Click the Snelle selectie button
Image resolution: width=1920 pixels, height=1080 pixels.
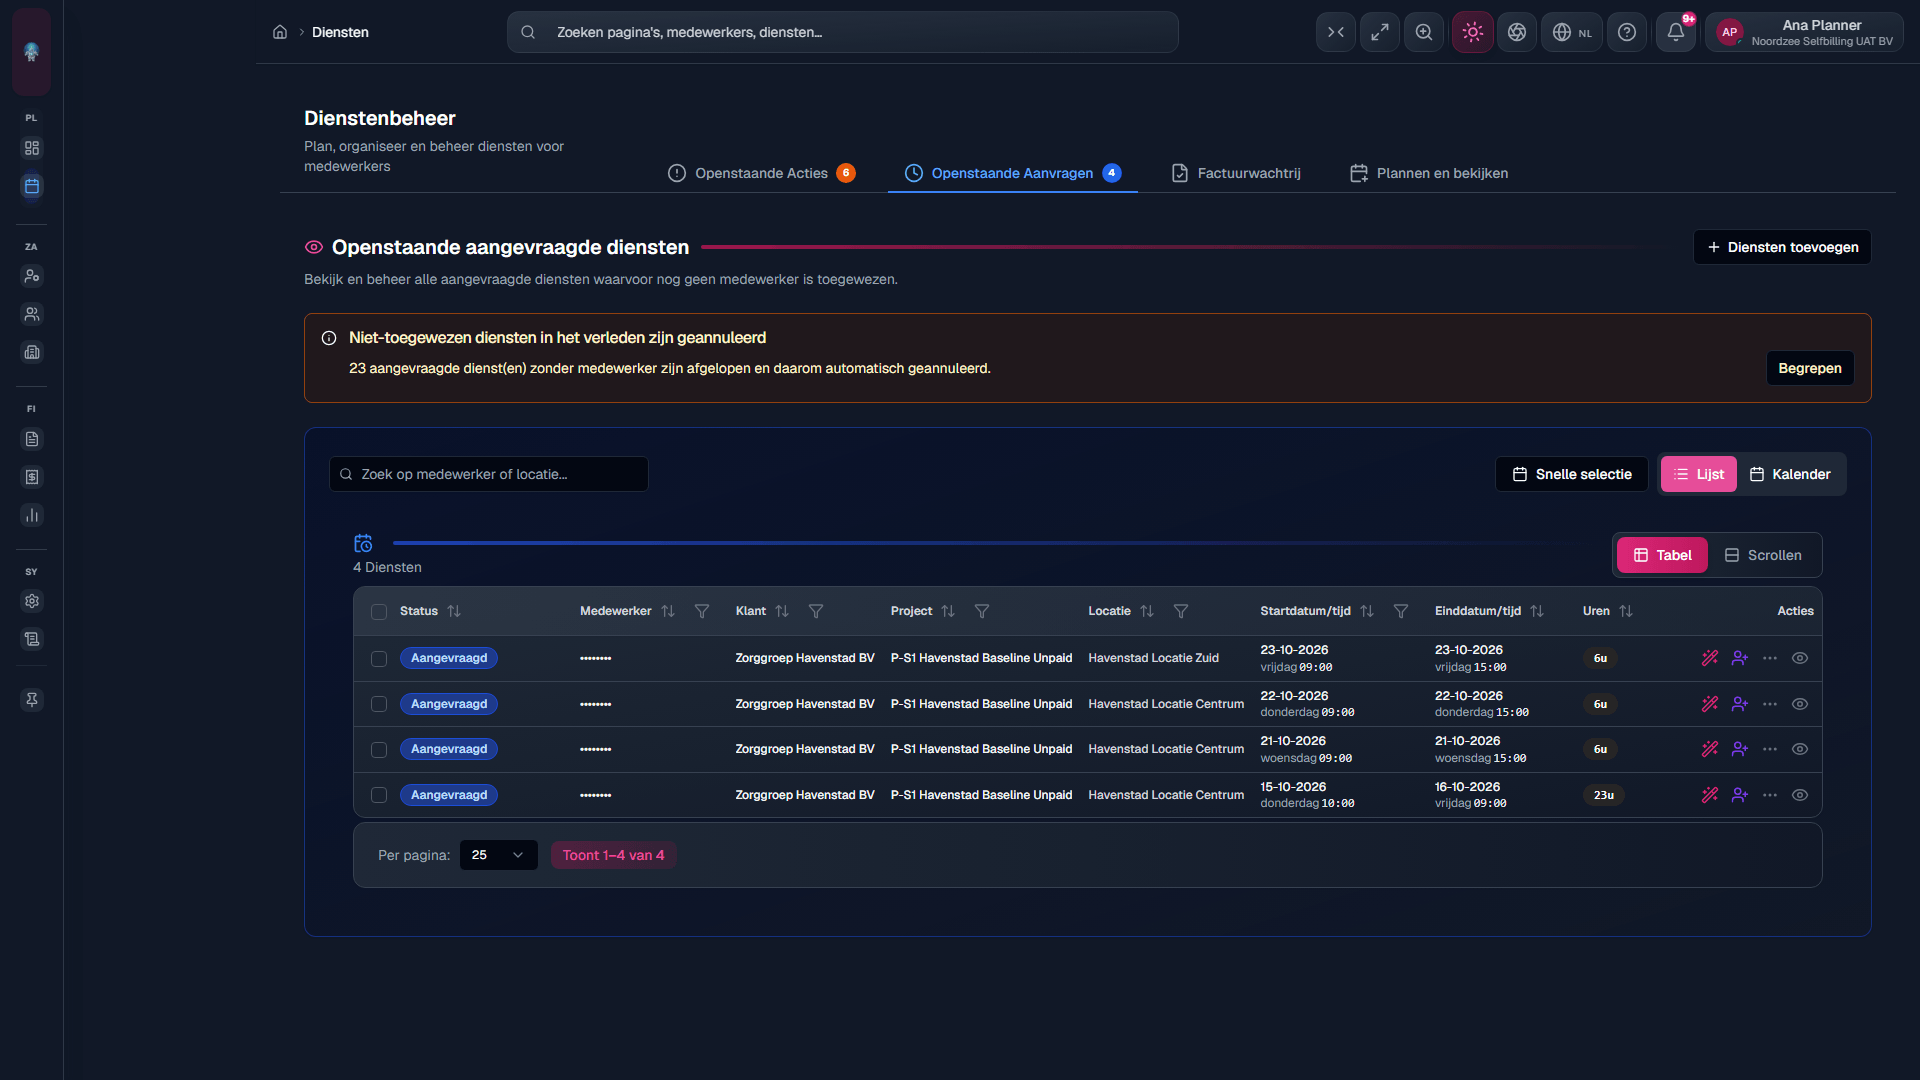point(1572,474)
